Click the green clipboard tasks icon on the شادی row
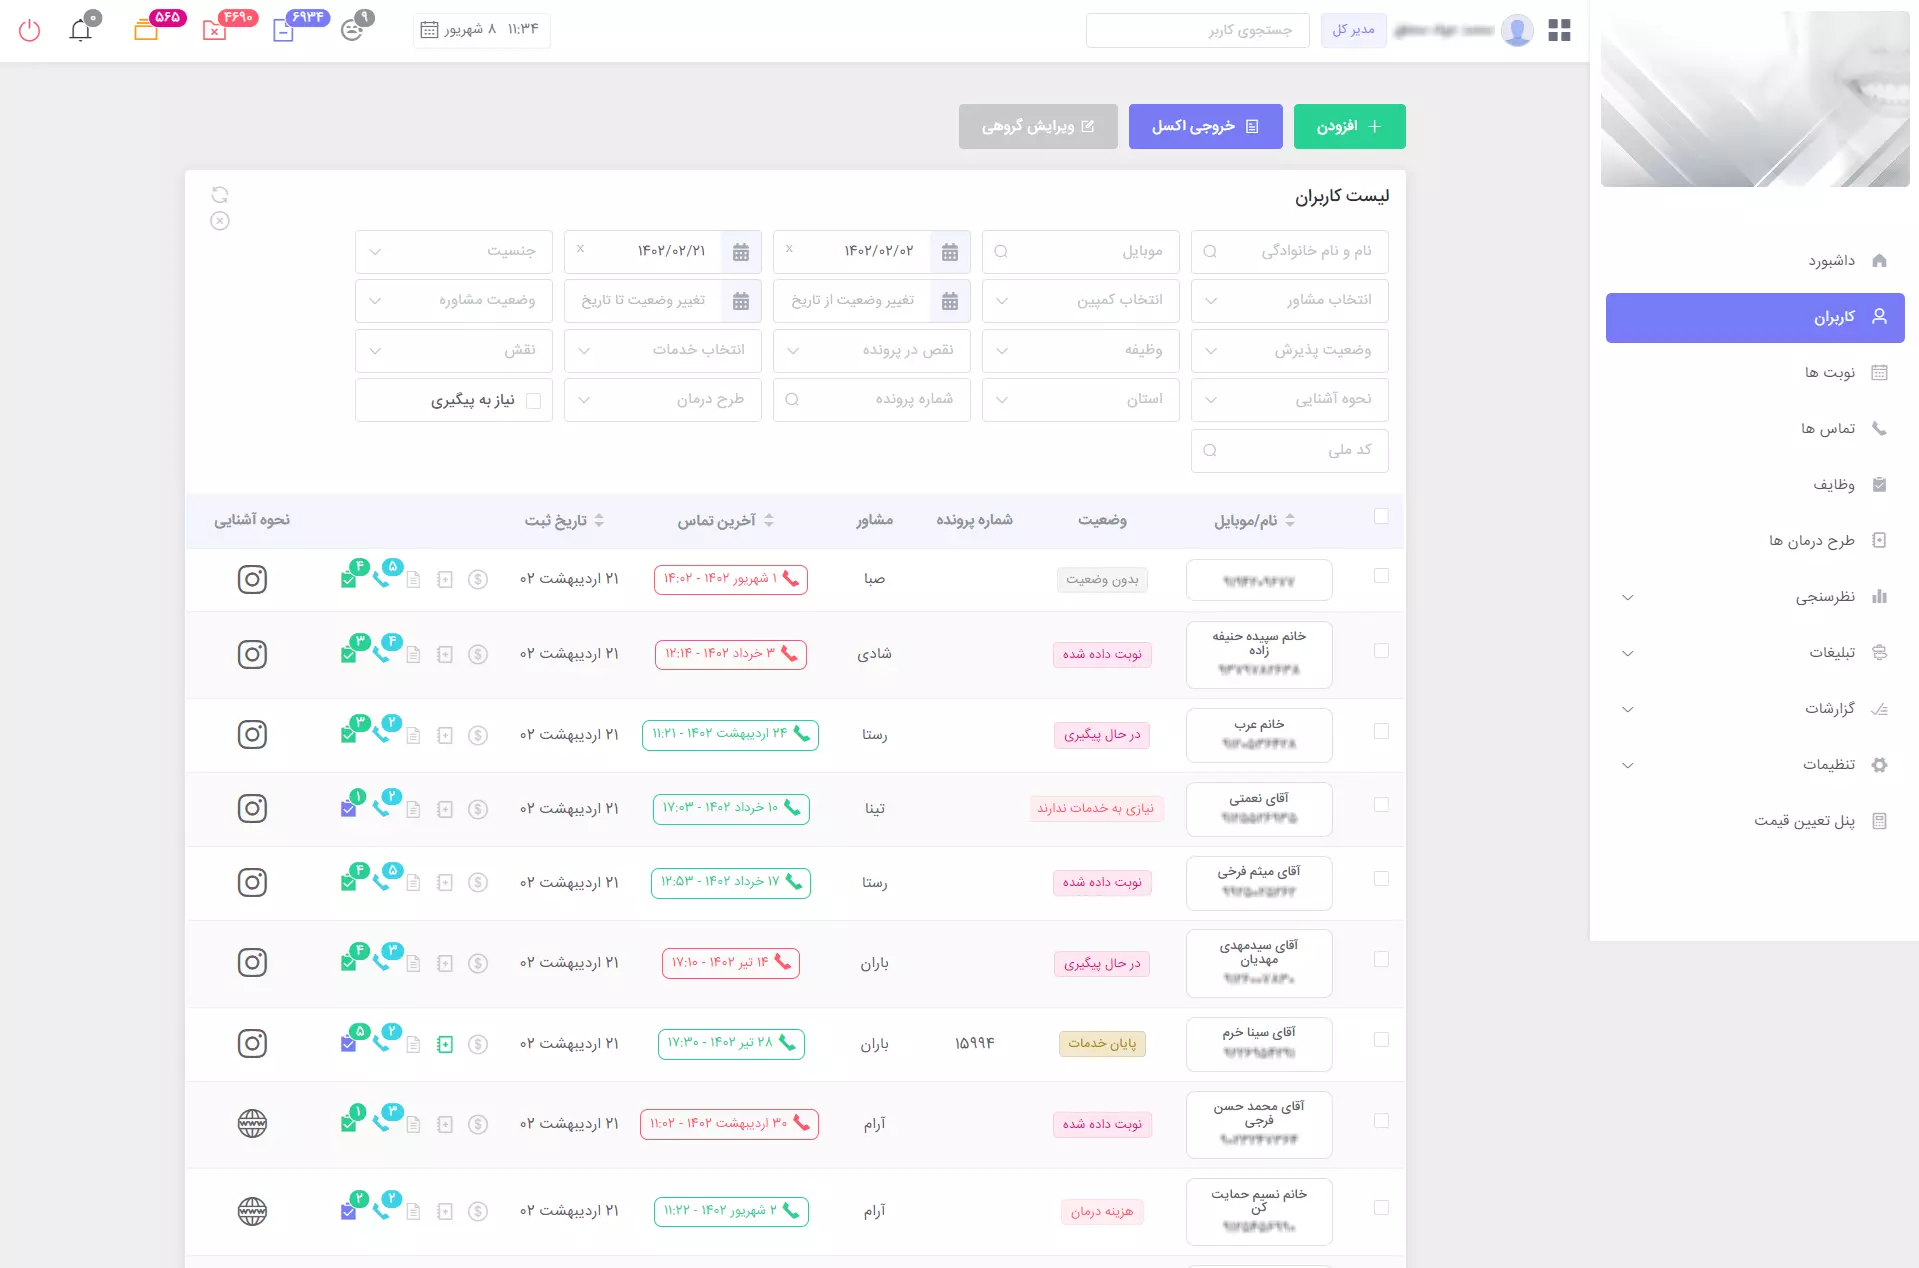The width and height of the screenshot is (1919, 1268). tap(349, 656)
